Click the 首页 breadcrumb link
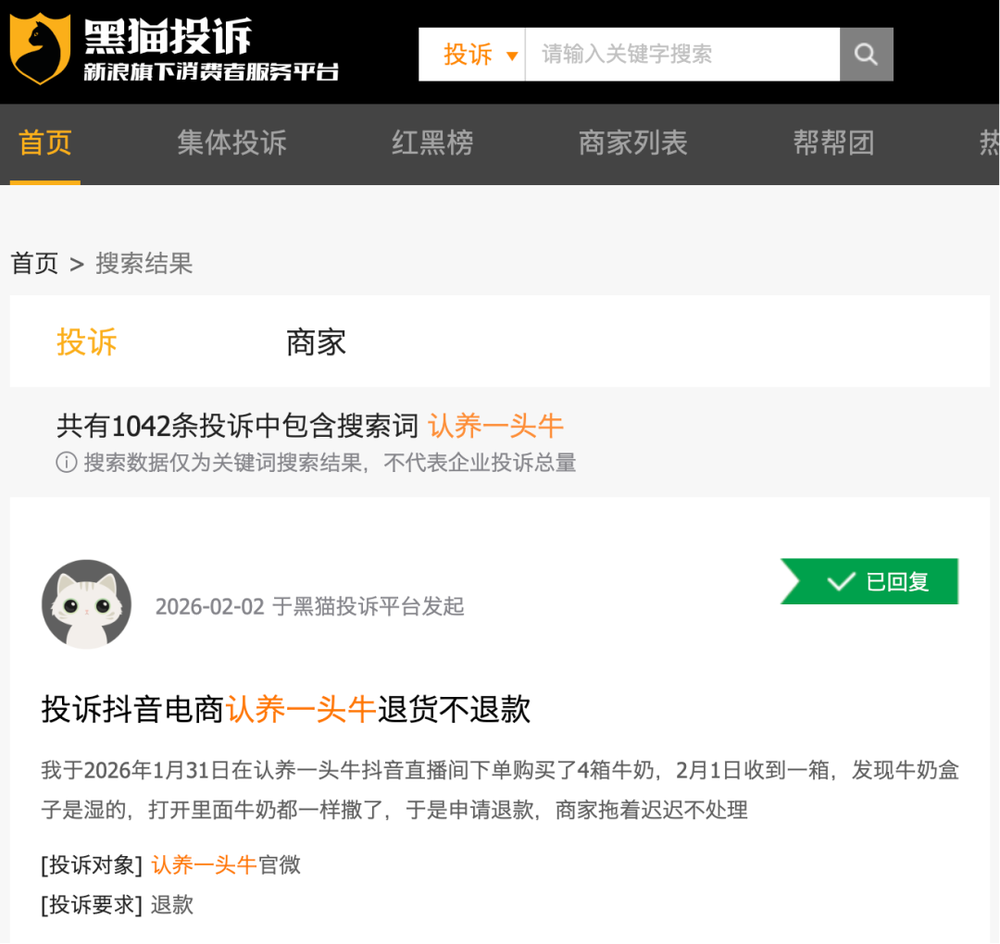Viewport: 1000px width, 944px height. (x=34, y=263)
